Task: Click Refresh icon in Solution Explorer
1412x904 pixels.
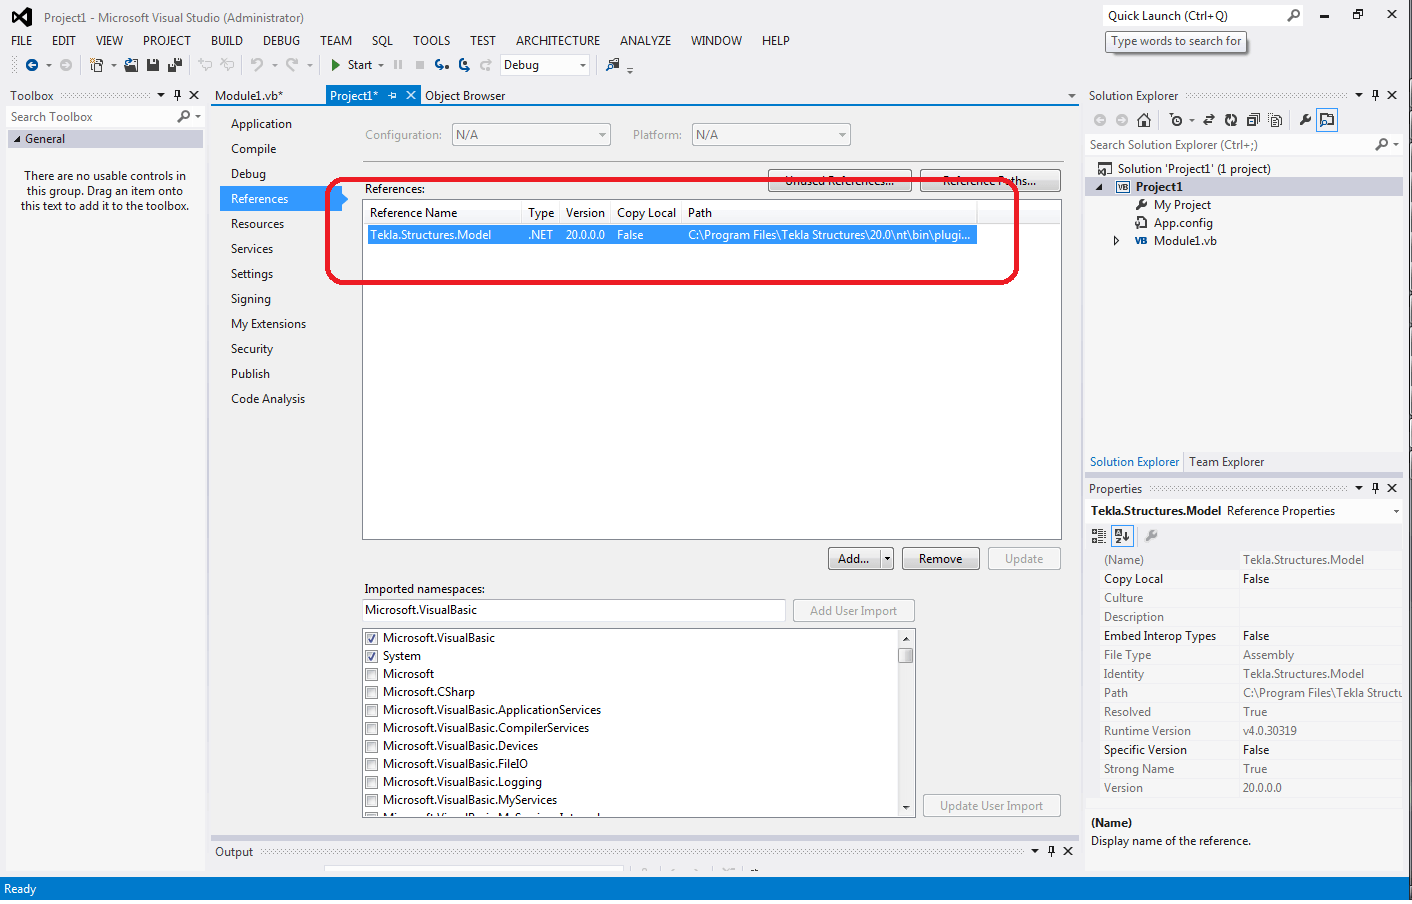Action: point(1231,120)
